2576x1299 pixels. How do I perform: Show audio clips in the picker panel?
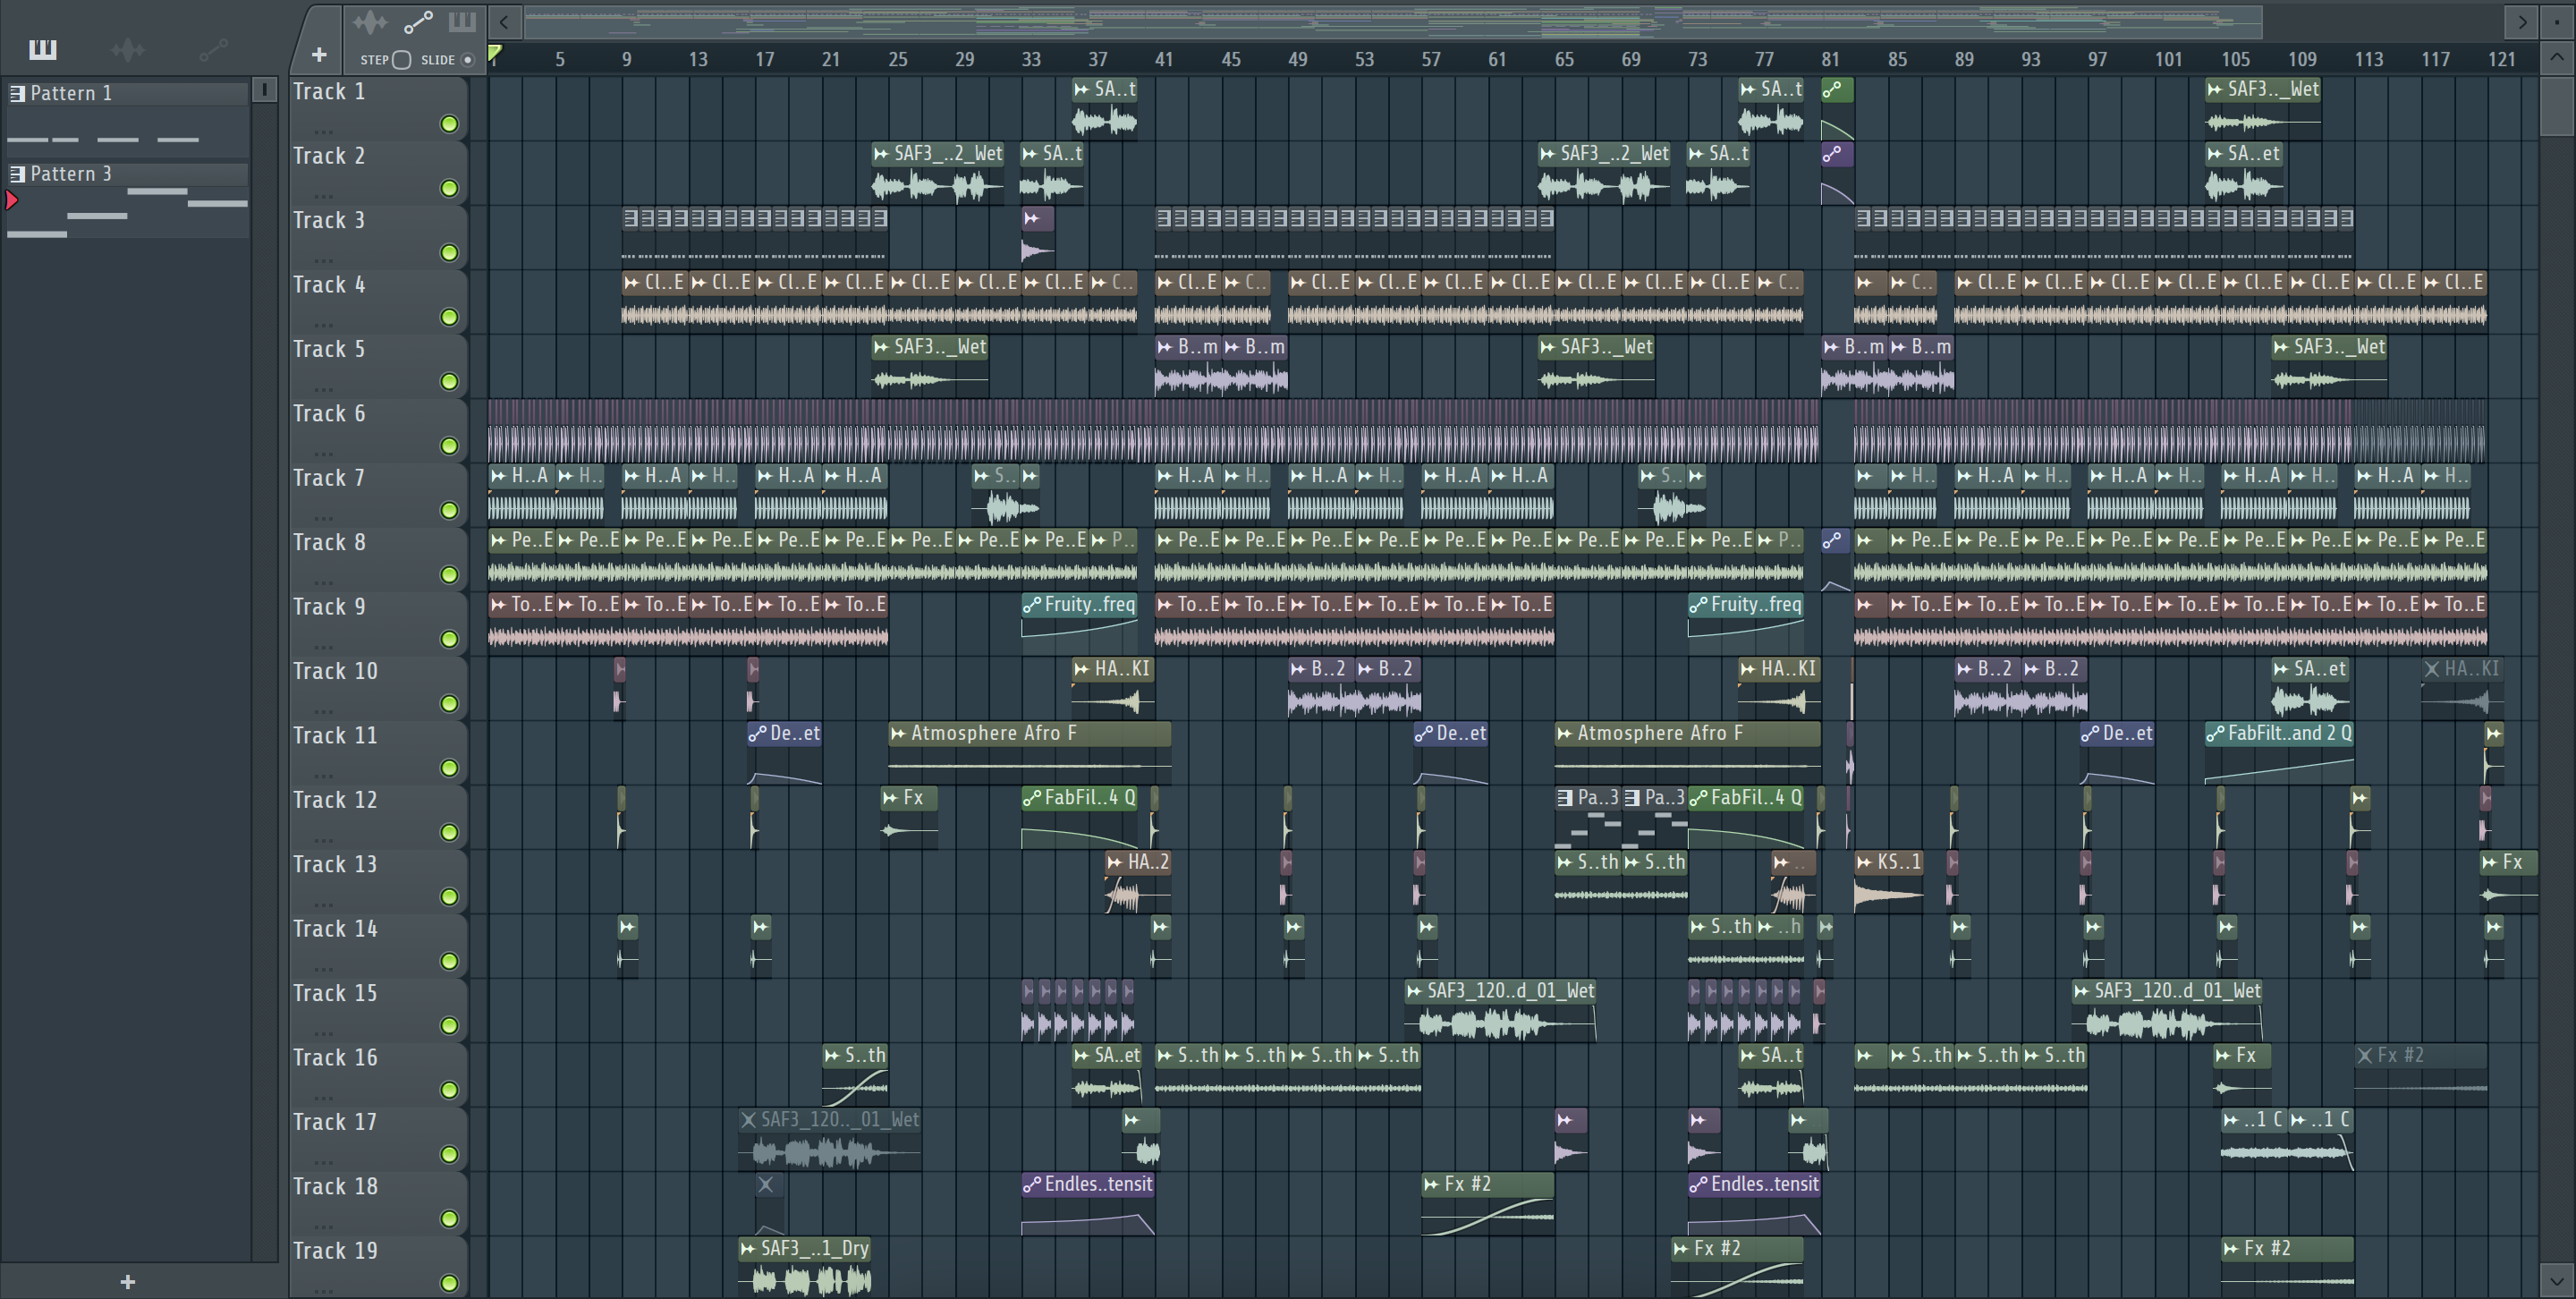coord(128,49)
